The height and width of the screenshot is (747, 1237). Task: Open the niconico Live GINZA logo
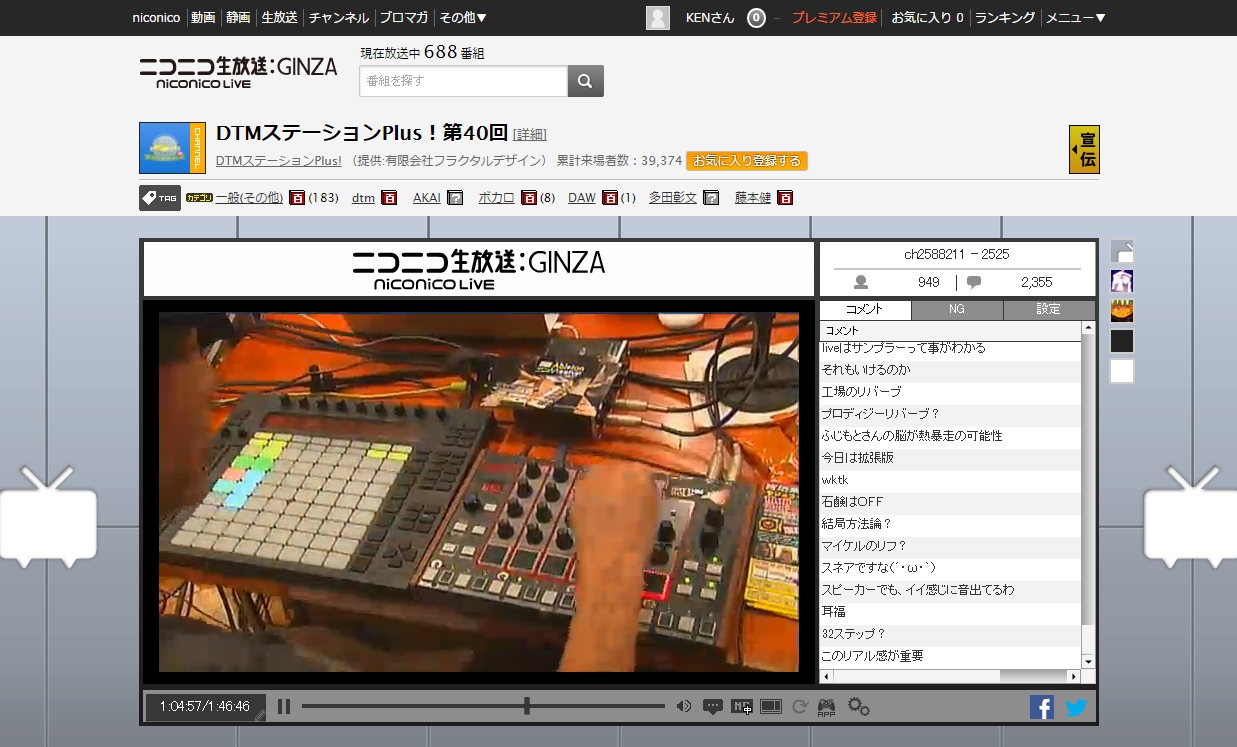[238, 71]
